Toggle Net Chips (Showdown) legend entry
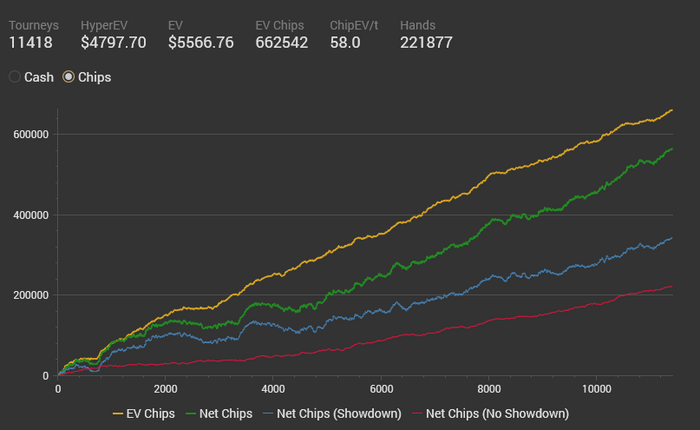This screenshot has height=430, width=700. tap(332, 413)
